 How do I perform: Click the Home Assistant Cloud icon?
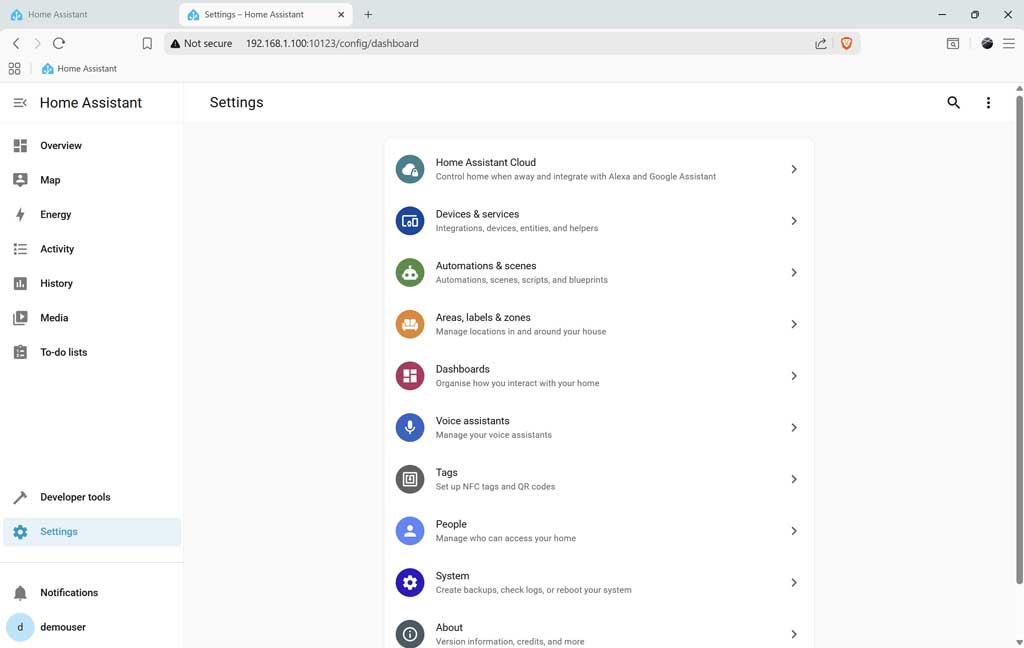pyautogui.click(x=410, y=169)
